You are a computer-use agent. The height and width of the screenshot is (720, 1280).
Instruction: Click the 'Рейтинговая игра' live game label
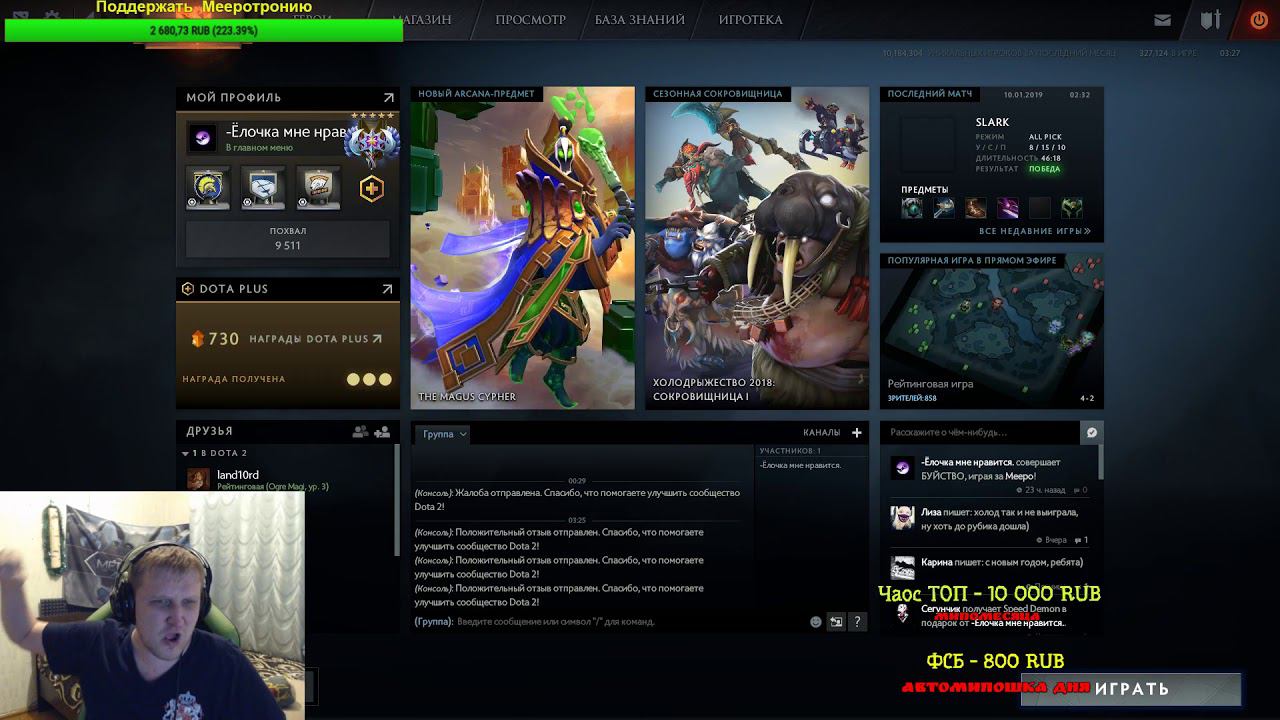pyautogui.click(x=931, y=384)
